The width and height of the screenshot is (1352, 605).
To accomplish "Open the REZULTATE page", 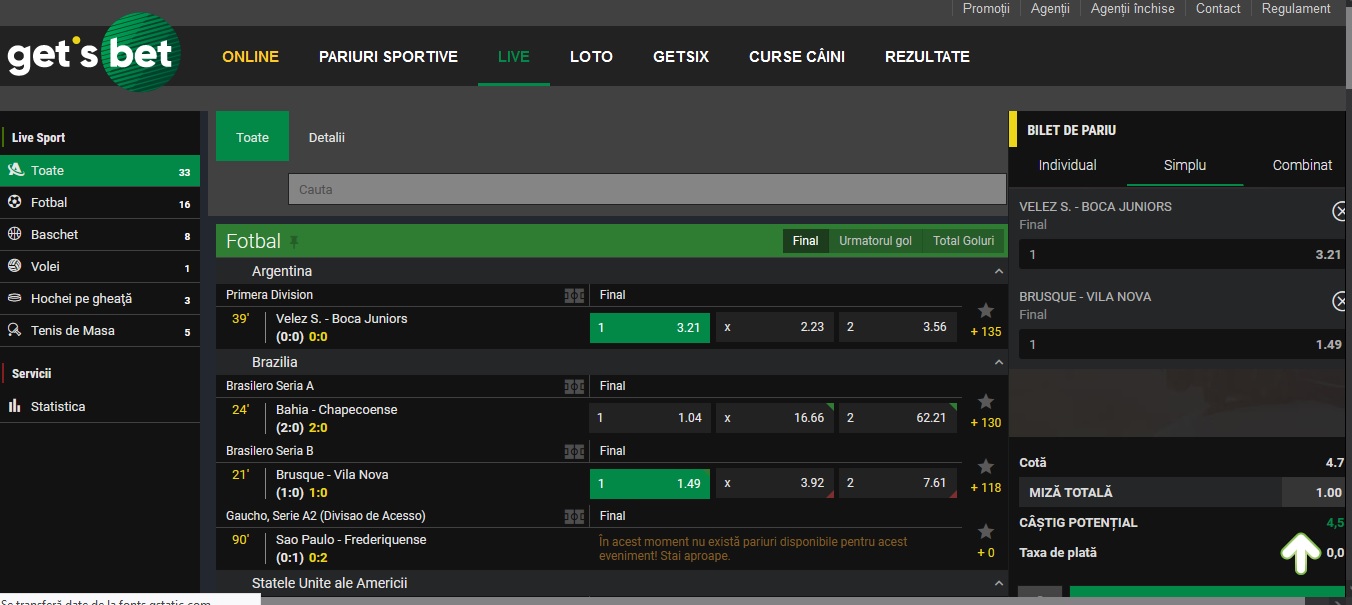I will (927, 57).
